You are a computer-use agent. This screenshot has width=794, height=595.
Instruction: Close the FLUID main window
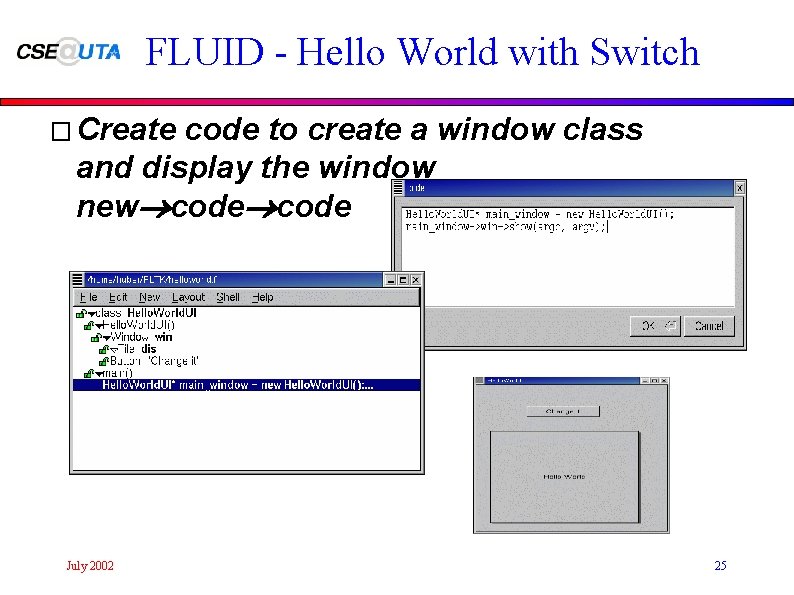(x=415, y=280)
